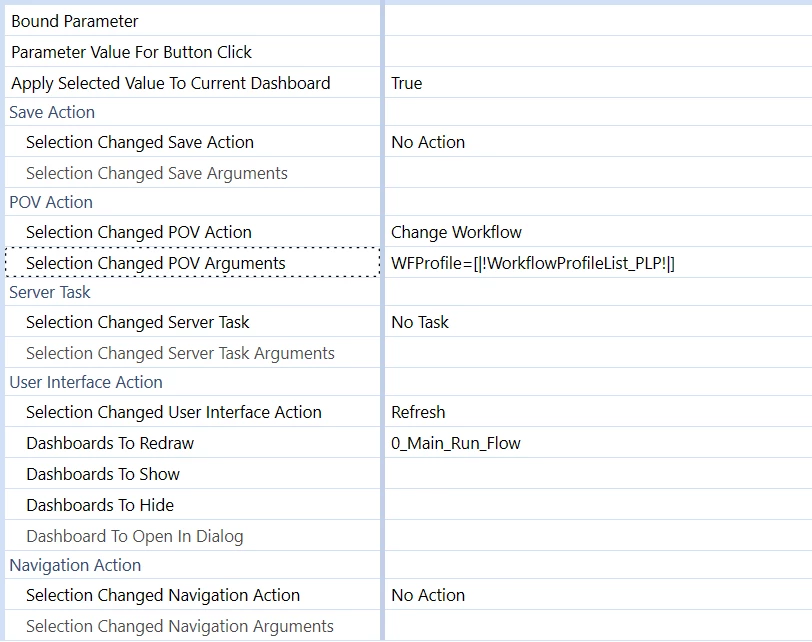Collapse the User Interface Action section
812x642 pixels.
[86, 383]
